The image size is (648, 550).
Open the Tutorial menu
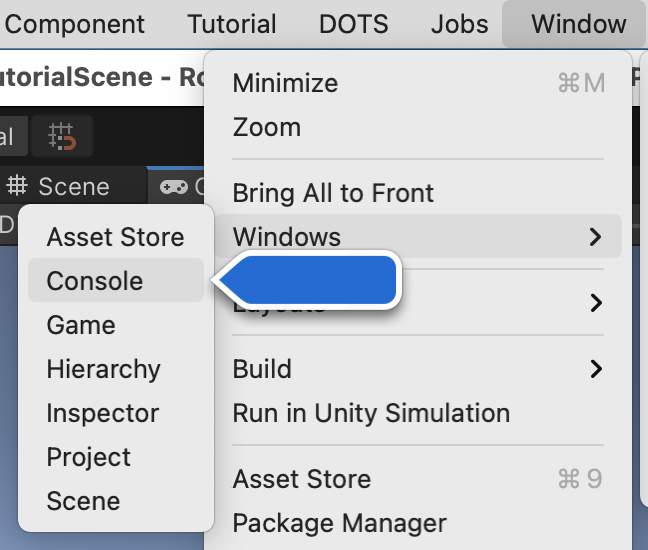pos(232,24)
